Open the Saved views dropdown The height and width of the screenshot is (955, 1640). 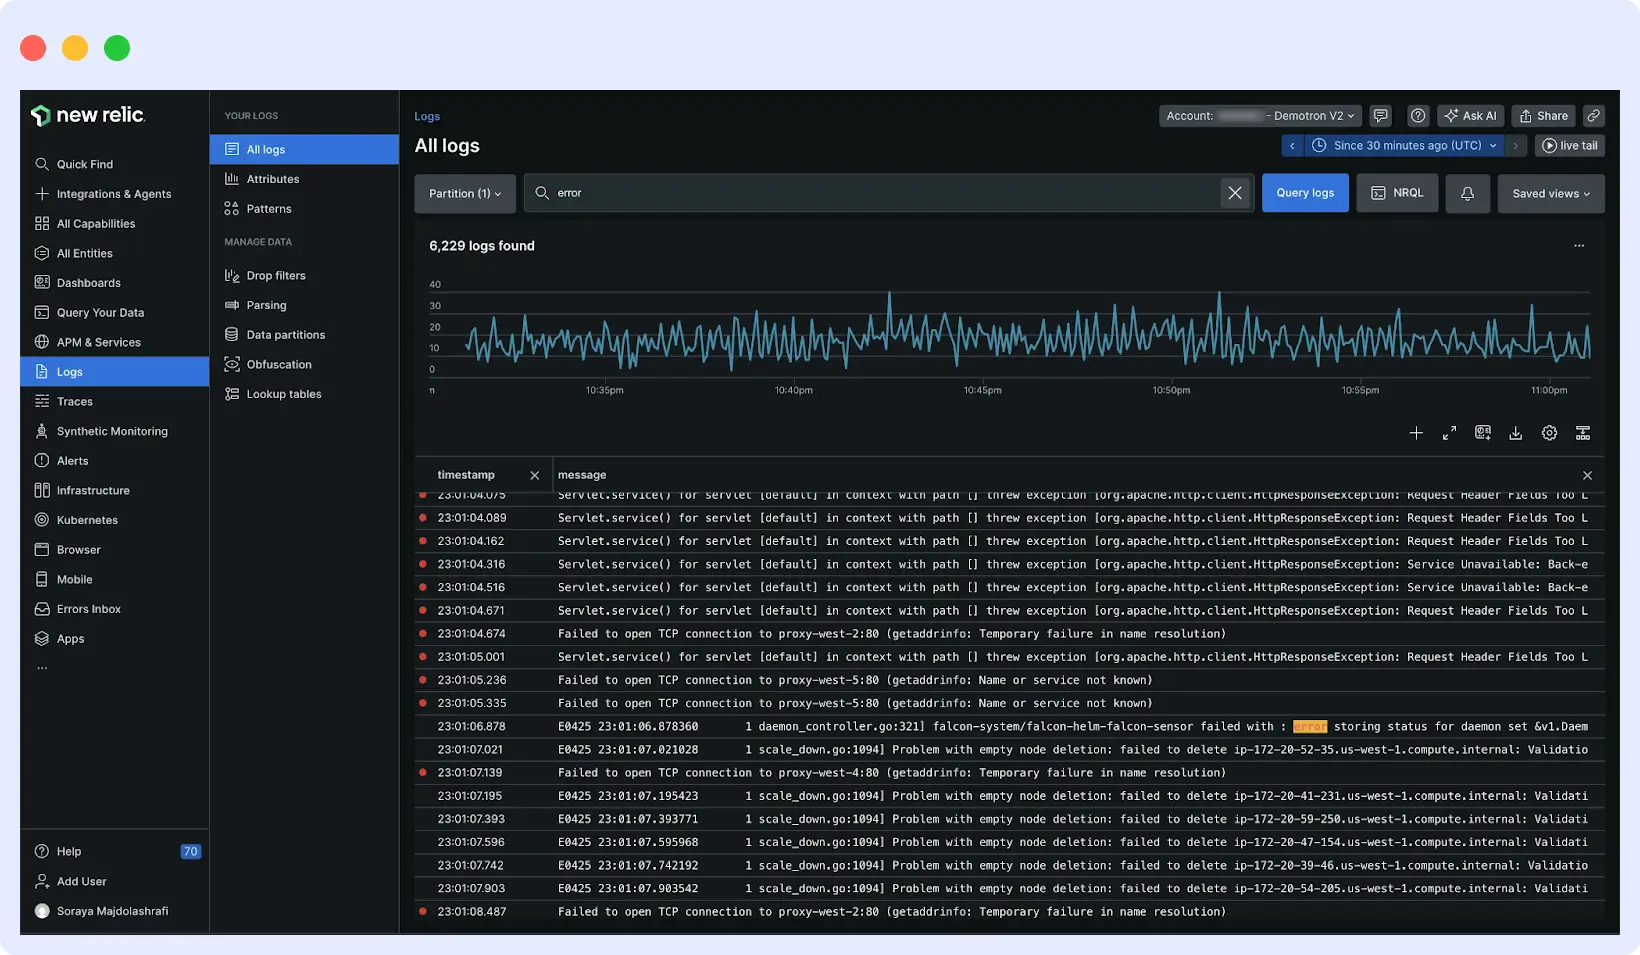(x=1551, y=193)
